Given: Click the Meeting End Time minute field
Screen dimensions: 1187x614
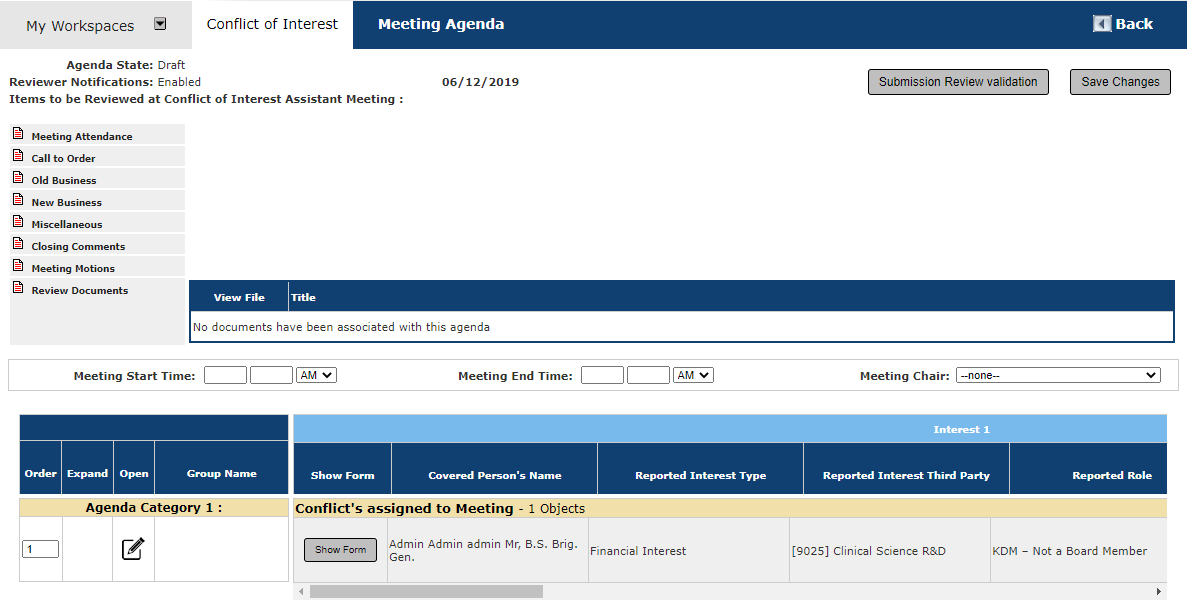Looking at the screenshot, I should (649, 376).
